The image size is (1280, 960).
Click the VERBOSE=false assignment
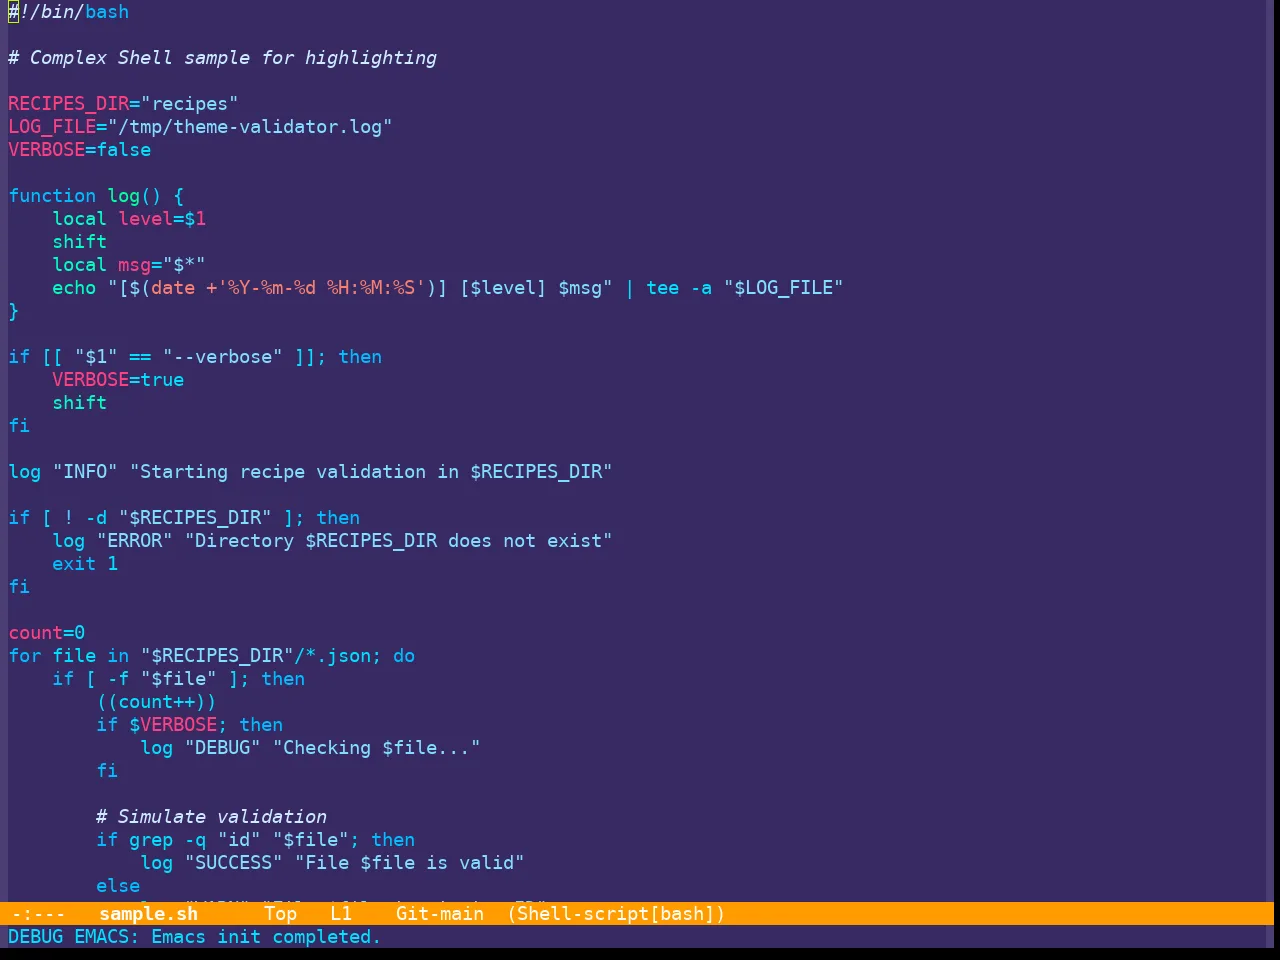[x=80, y=150]
